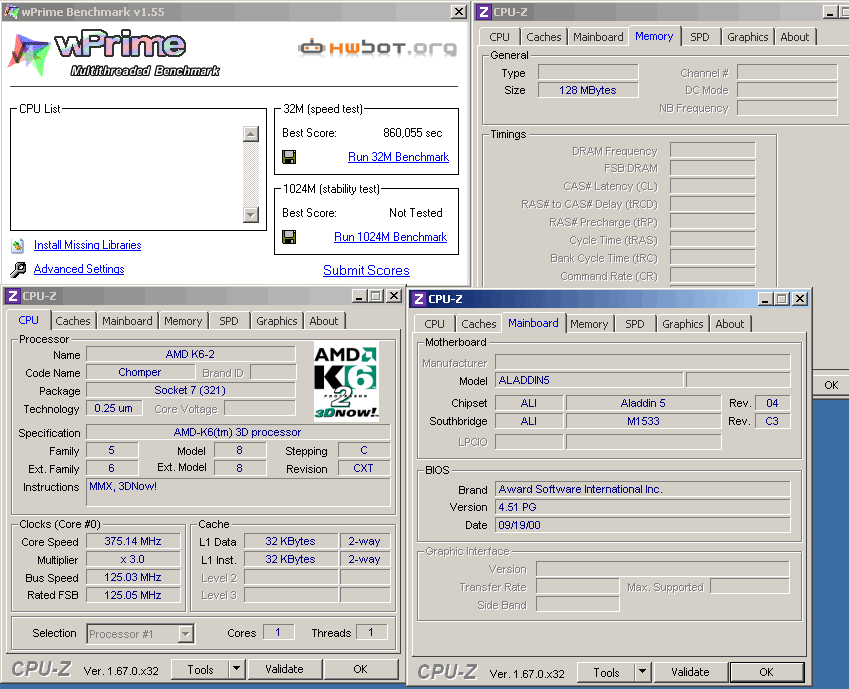Click the CPU List scrollbar down arrow

pos(251,214)
